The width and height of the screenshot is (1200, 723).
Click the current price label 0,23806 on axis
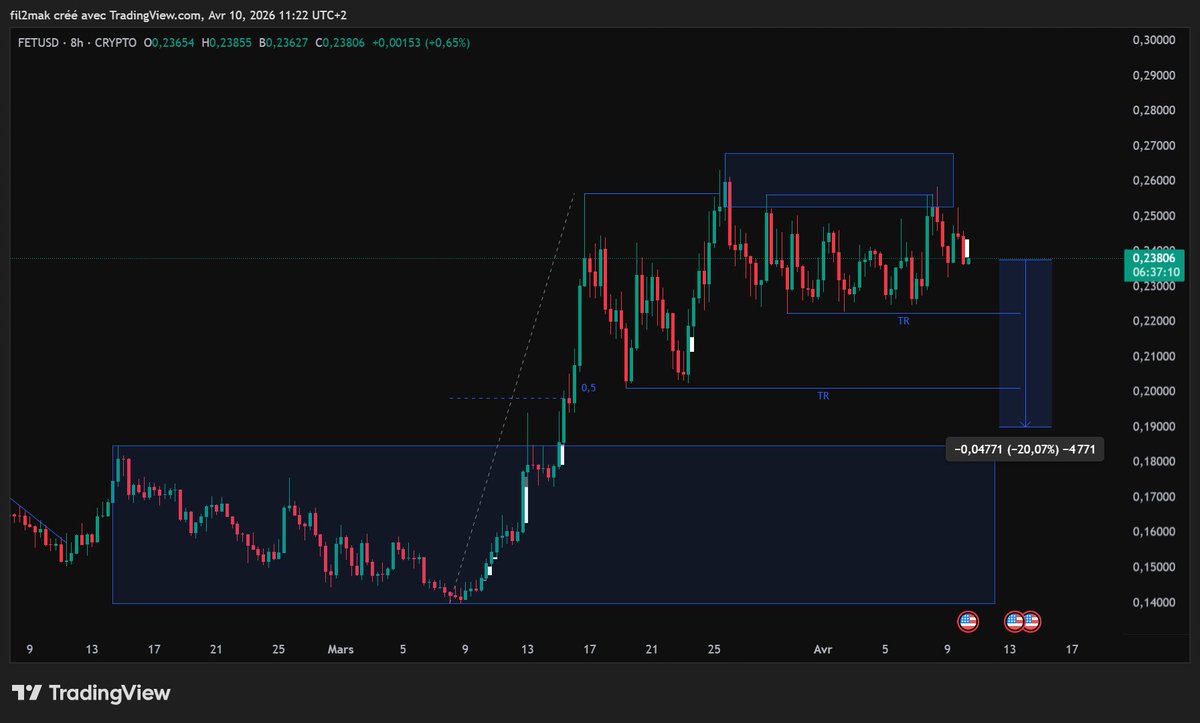click(x=1154, y=257)
